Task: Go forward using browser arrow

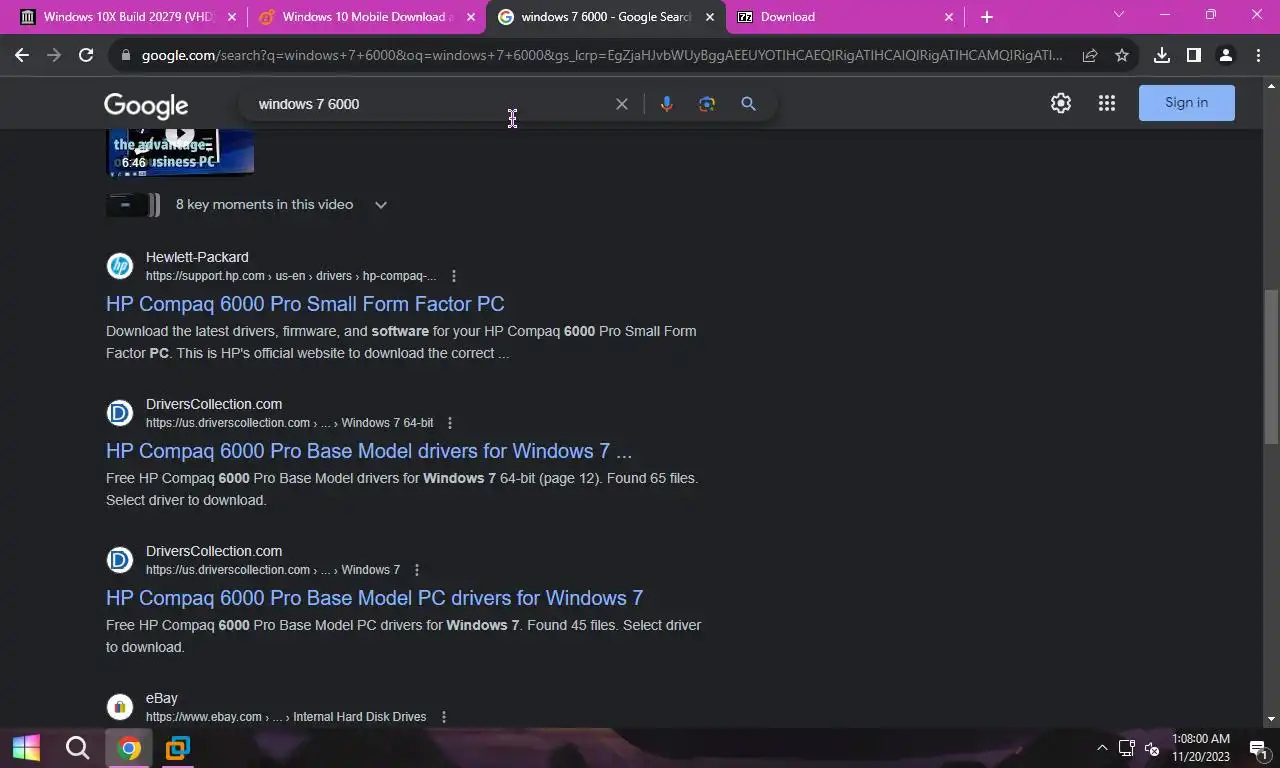Action: coord(54,56)
